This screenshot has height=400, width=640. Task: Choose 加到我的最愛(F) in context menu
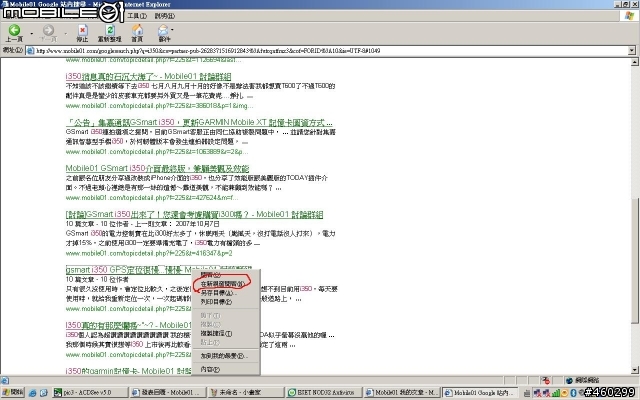pyautogui.click(x=224, y=356)
